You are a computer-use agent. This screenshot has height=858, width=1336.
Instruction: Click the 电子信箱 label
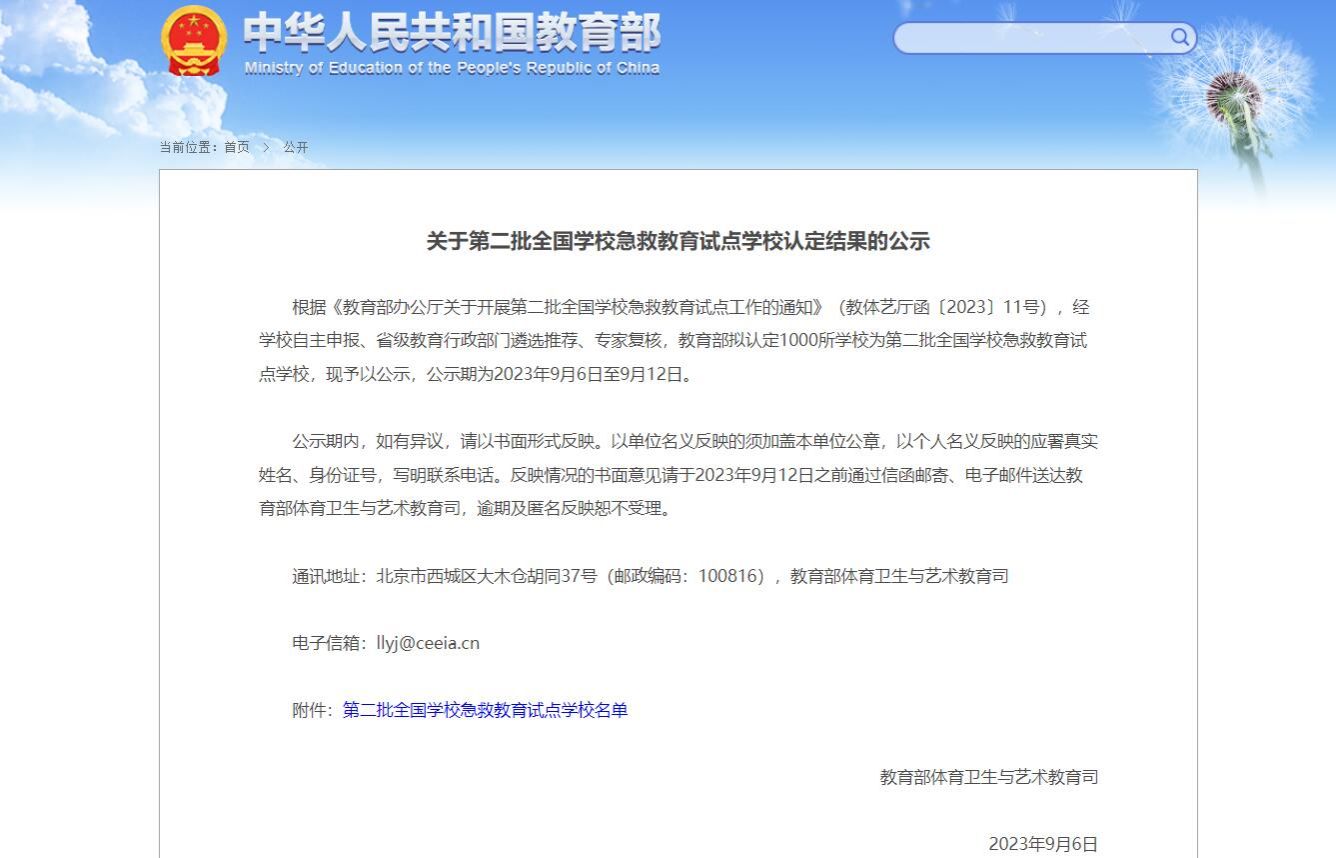tap(329, 643)
